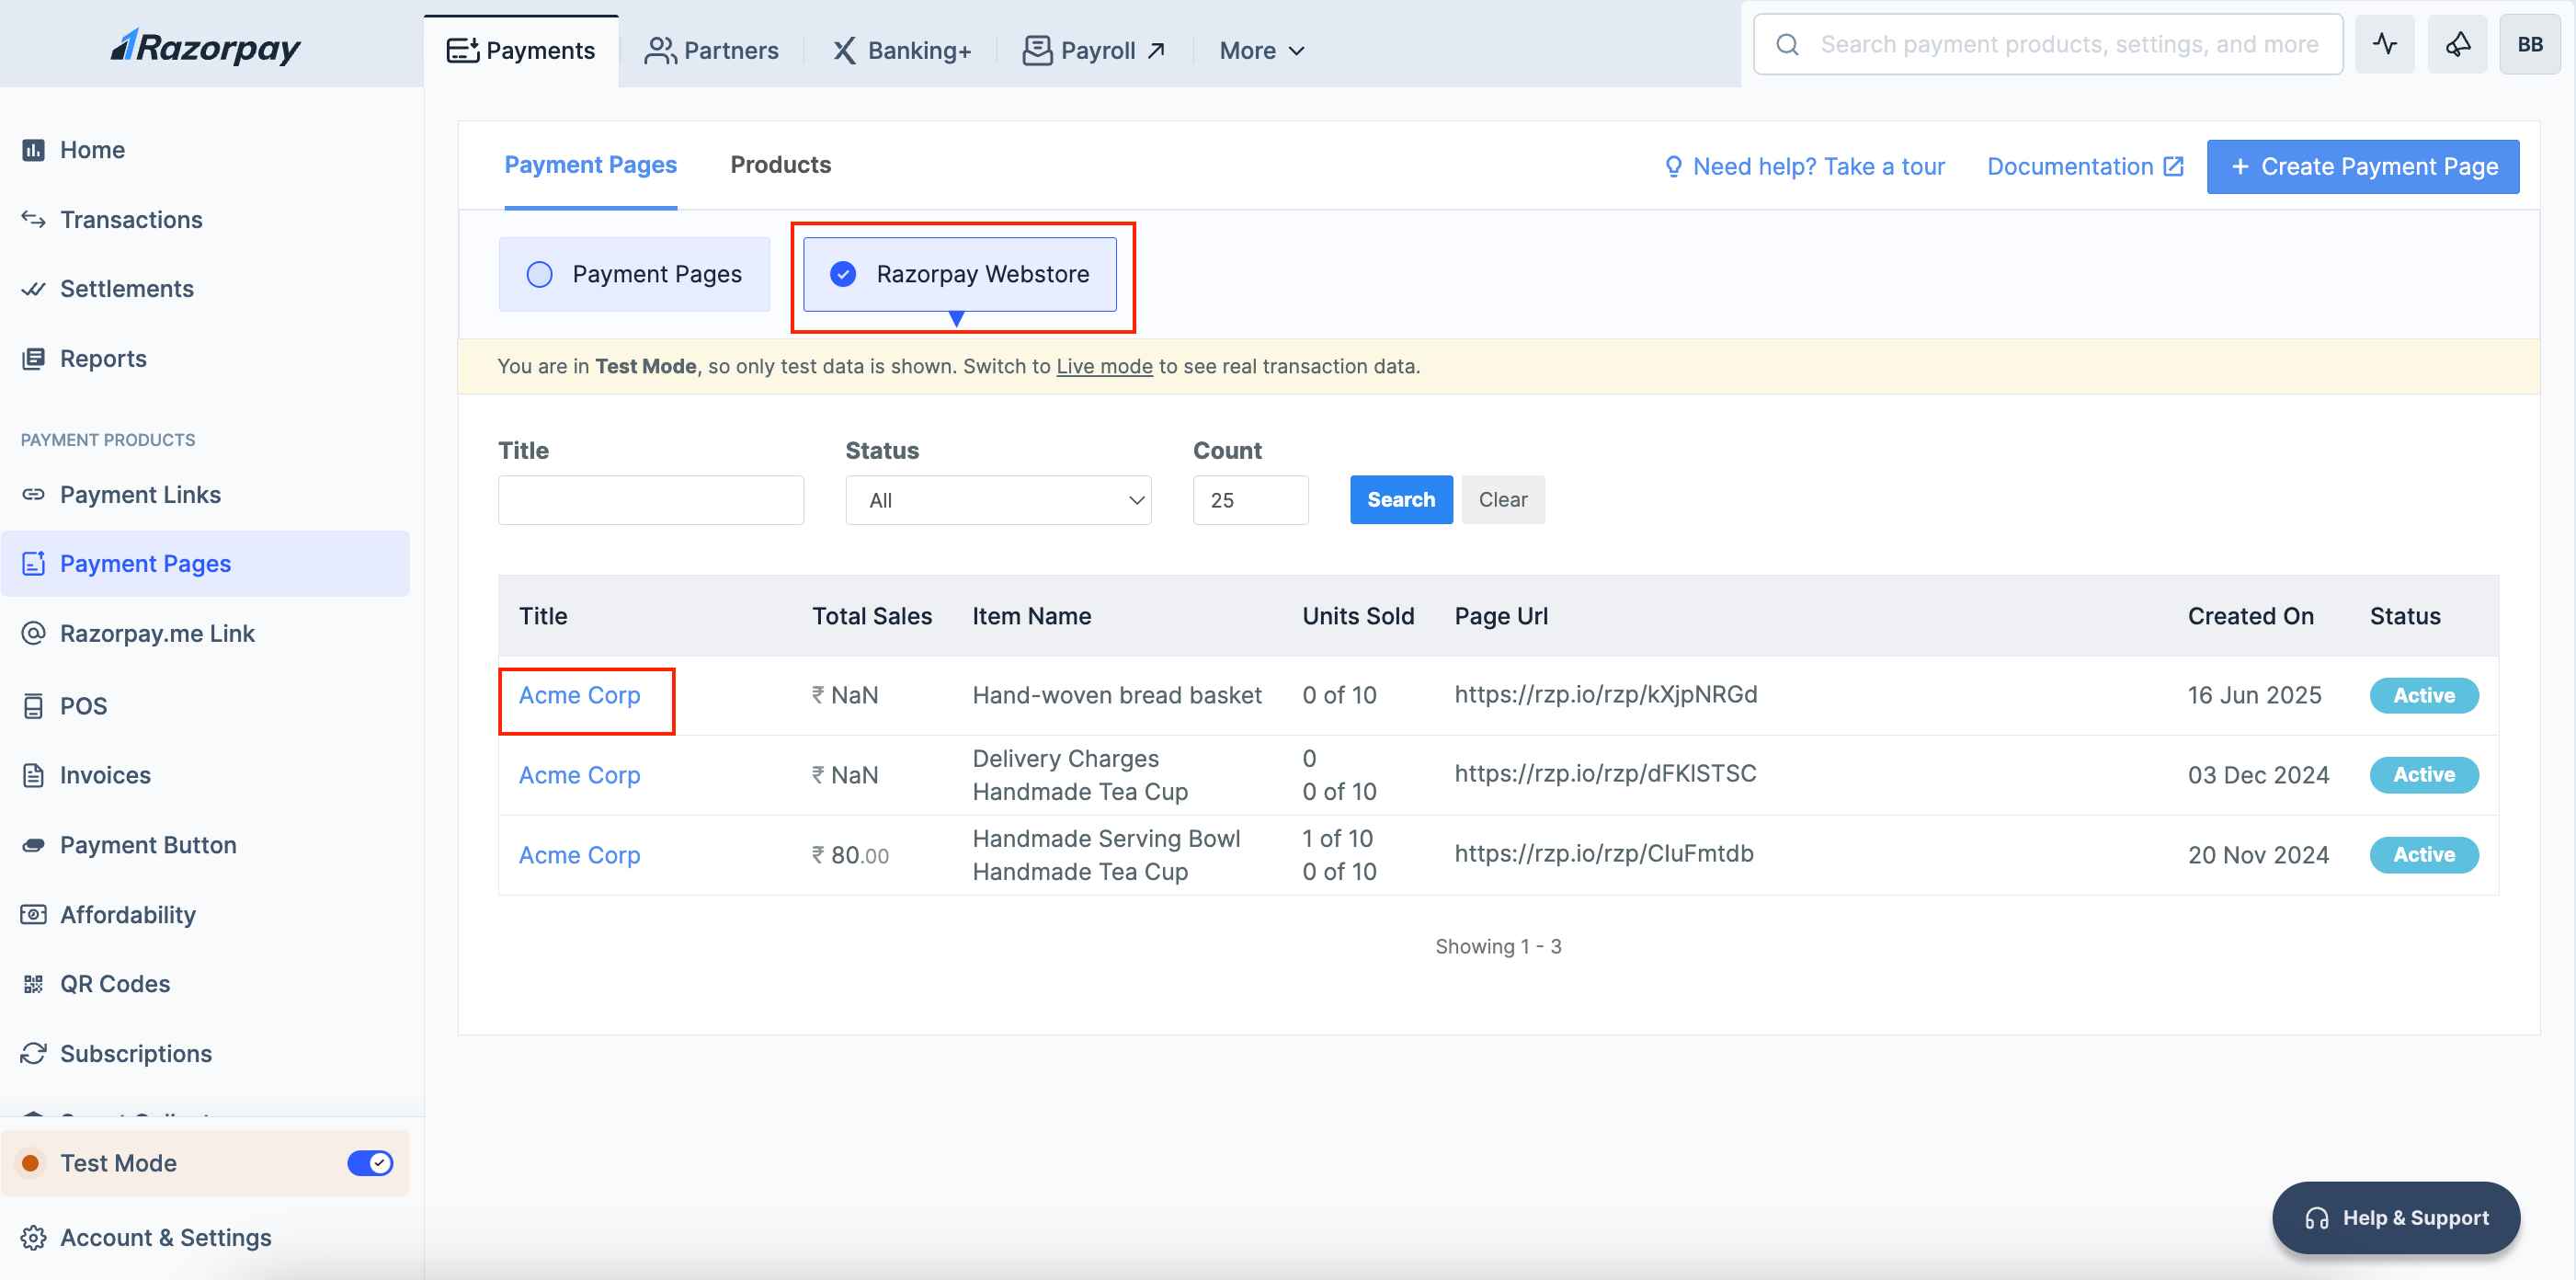The height and width of the screenshot is (1280, 2576).
Task: Click the lightbulb tour icon
Action: (1673, 167)
